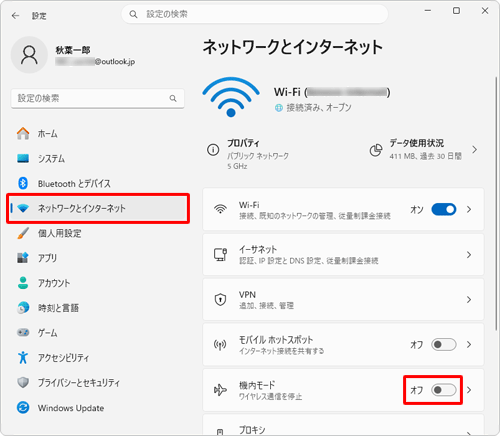Select 個人用設定 in the sidebar
Image resolution: width=500 pixels, height=436 pixels.
[97, 233]
